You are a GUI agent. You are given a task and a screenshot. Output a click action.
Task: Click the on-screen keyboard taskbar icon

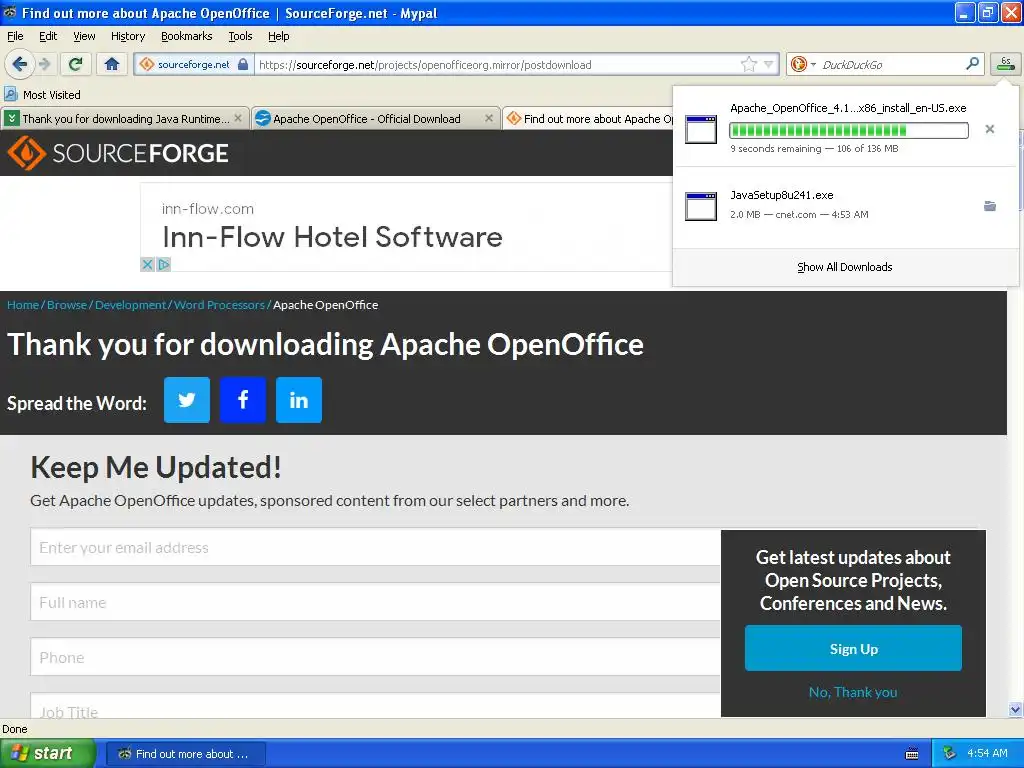pos(912,754)
